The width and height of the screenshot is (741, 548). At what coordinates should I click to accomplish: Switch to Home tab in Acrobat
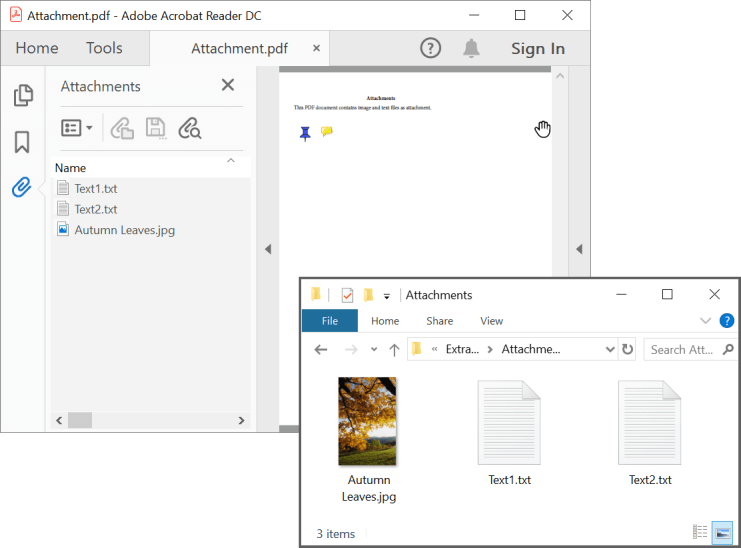(37, 48)
